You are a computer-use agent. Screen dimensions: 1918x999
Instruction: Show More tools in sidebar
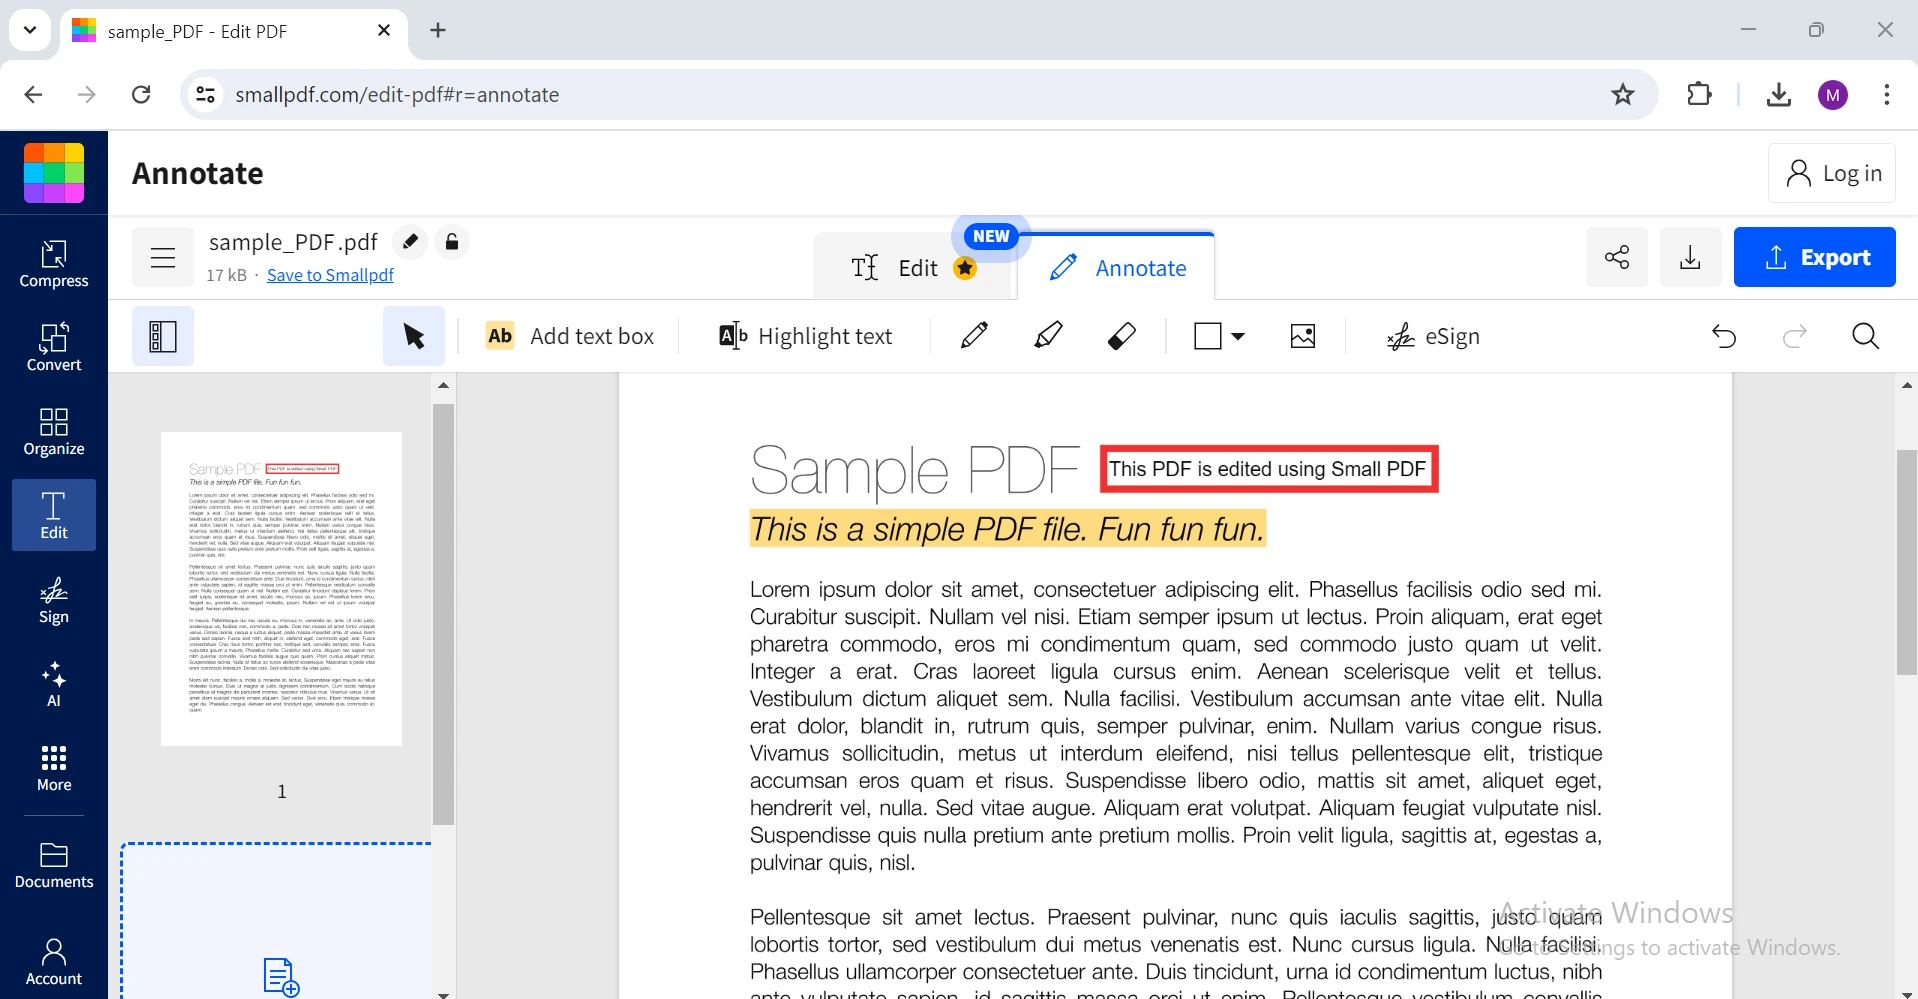tap(54, 768)
